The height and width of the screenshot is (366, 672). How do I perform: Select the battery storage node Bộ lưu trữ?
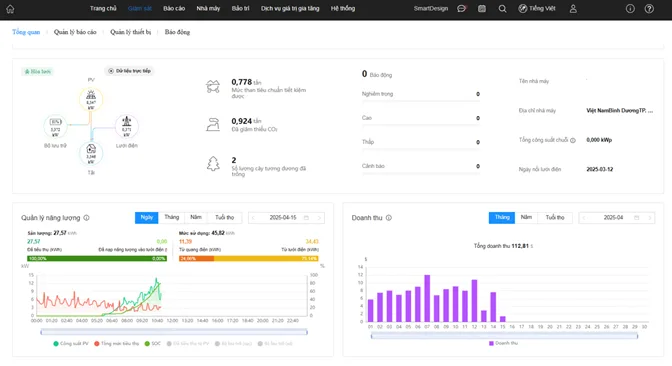[x=55, y=126]
